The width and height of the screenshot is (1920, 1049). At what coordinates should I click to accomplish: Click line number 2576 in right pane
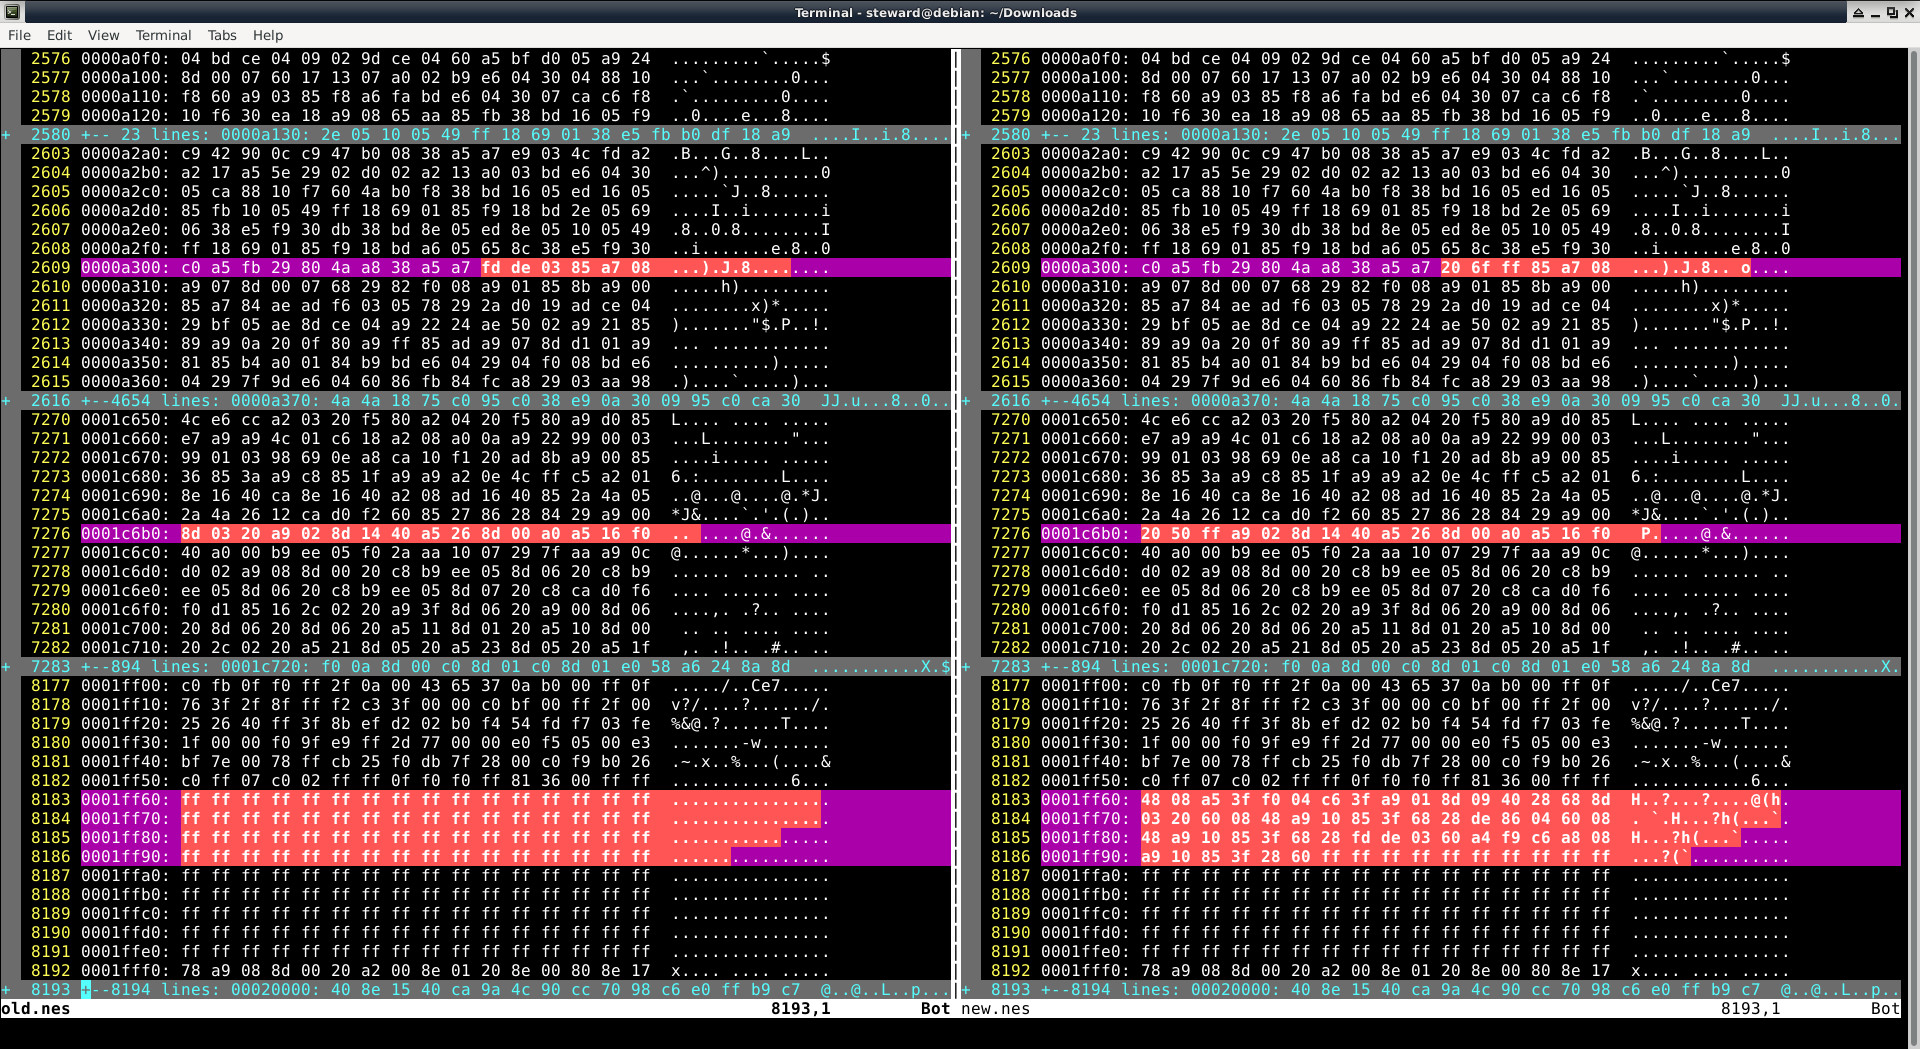pos(1010,59)
